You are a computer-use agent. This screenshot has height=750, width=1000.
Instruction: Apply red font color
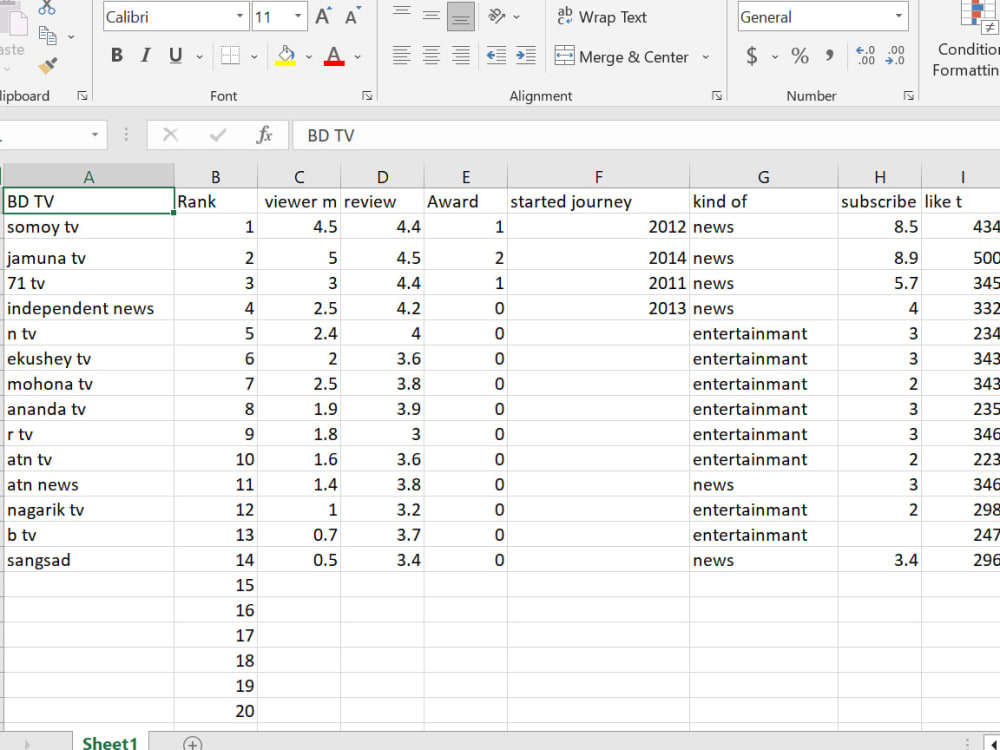[x=334, y=56]
